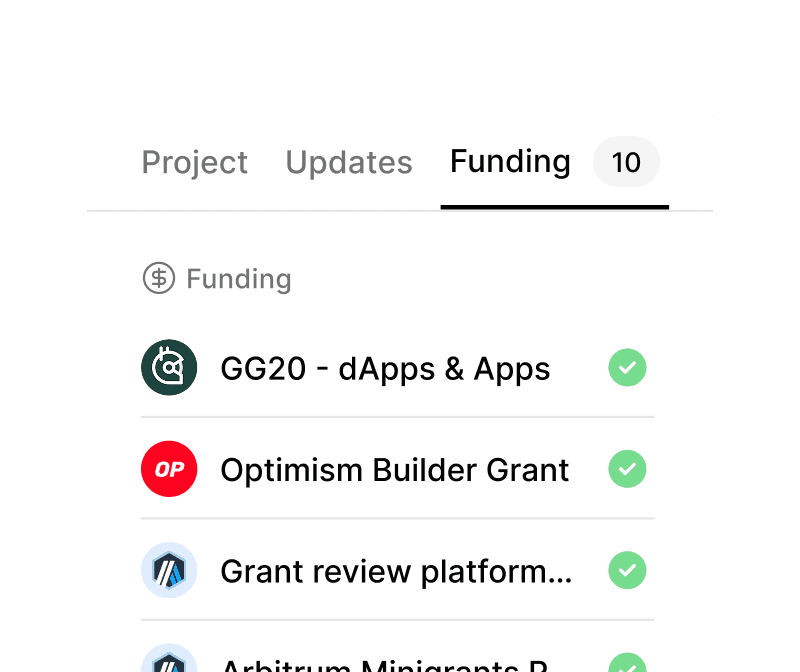
Task: Click the green checkmark on GG20 row
Action: tap(627, 368)
